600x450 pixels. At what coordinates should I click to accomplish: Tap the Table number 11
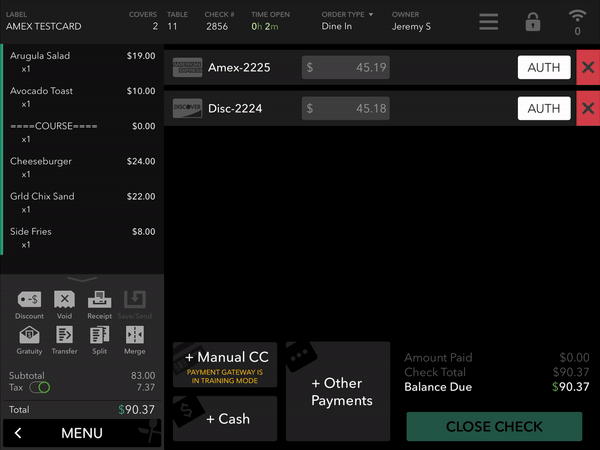[172, 26]
